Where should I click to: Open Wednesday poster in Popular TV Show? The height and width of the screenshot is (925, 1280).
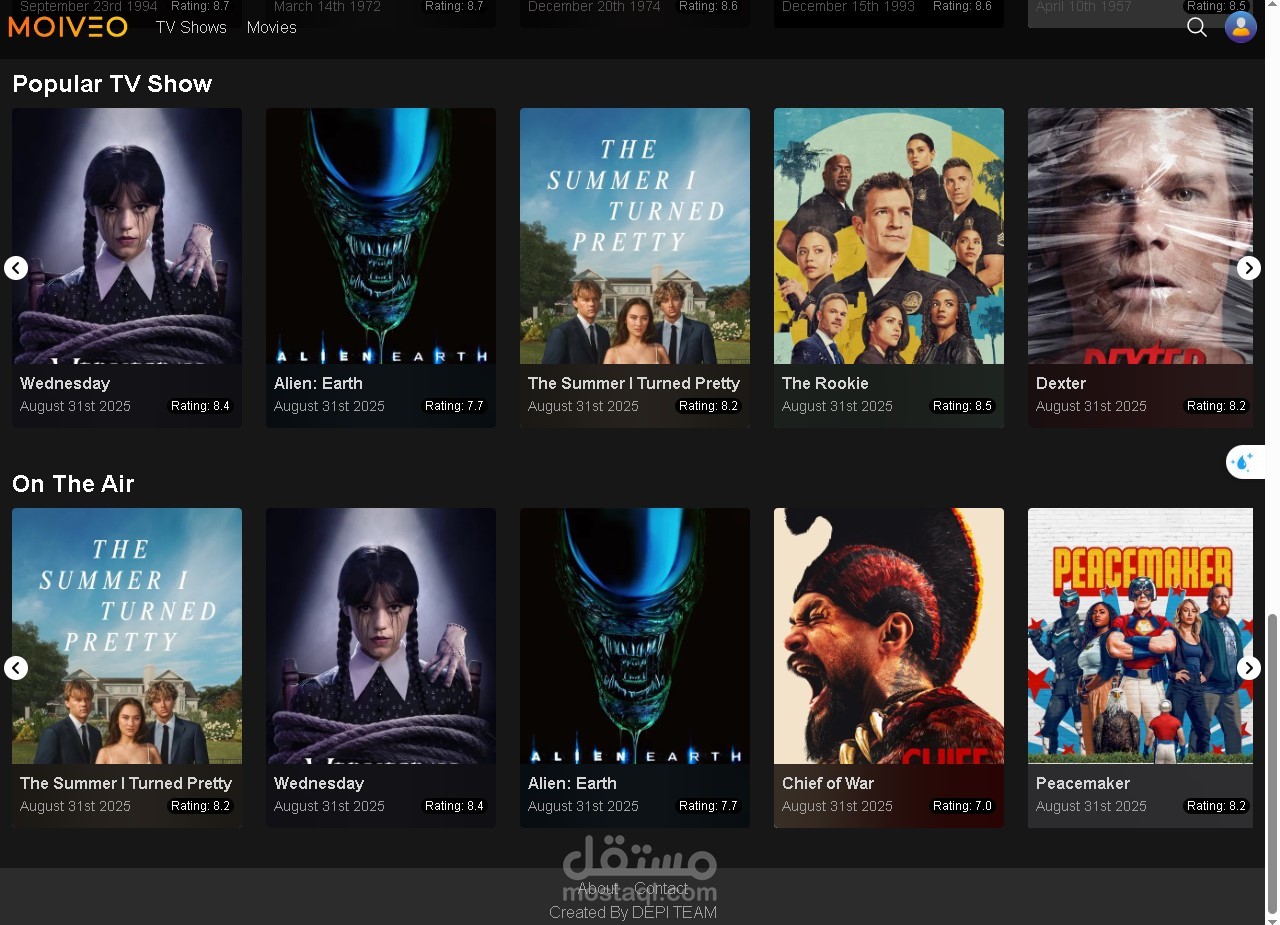tap(127, 236)
